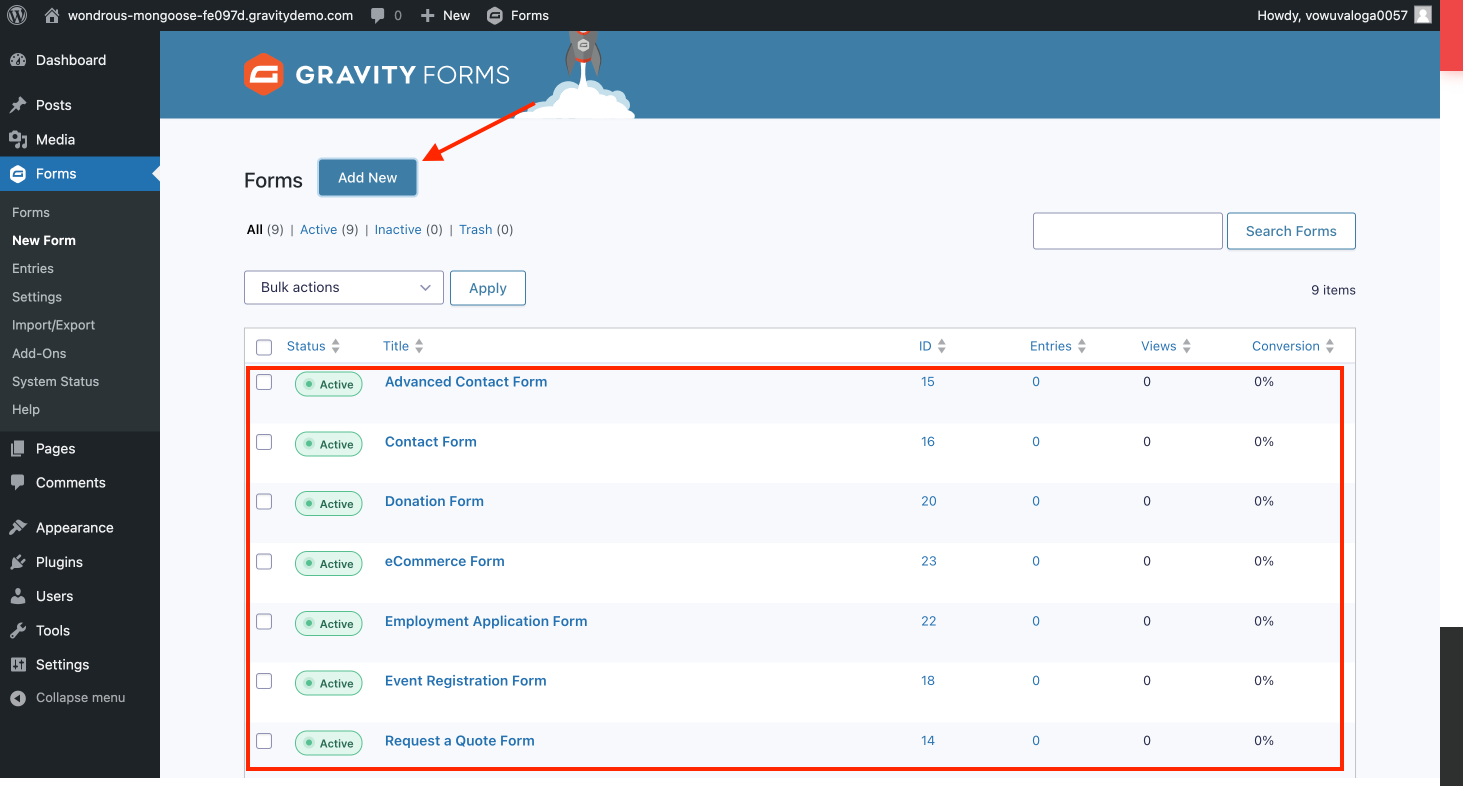Click the user avatar in admin bar

(x=1422, y=15)
